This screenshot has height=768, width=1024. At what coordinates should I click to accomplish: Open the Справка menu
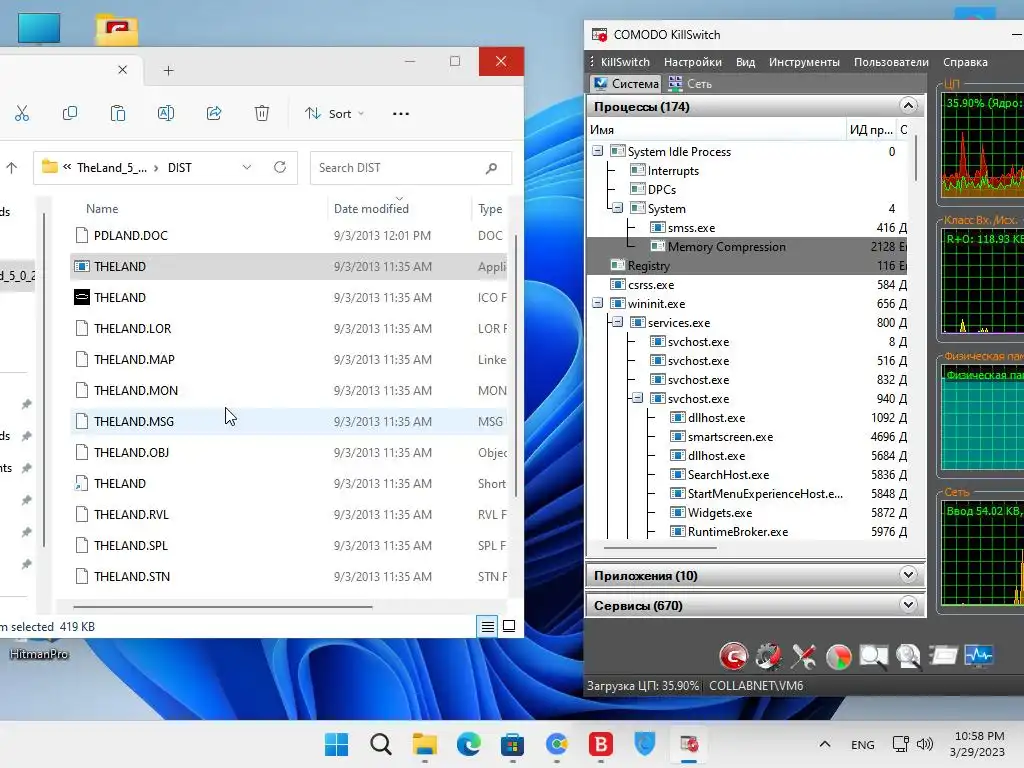[x=965, y=62]
